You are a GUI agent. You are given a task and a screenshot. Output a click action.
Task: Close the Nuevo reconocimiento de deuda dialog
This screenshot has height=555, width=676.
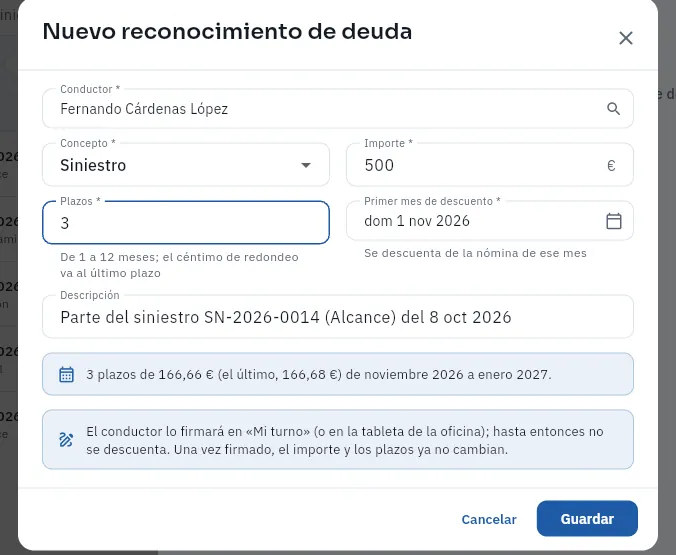pos(626,38)
